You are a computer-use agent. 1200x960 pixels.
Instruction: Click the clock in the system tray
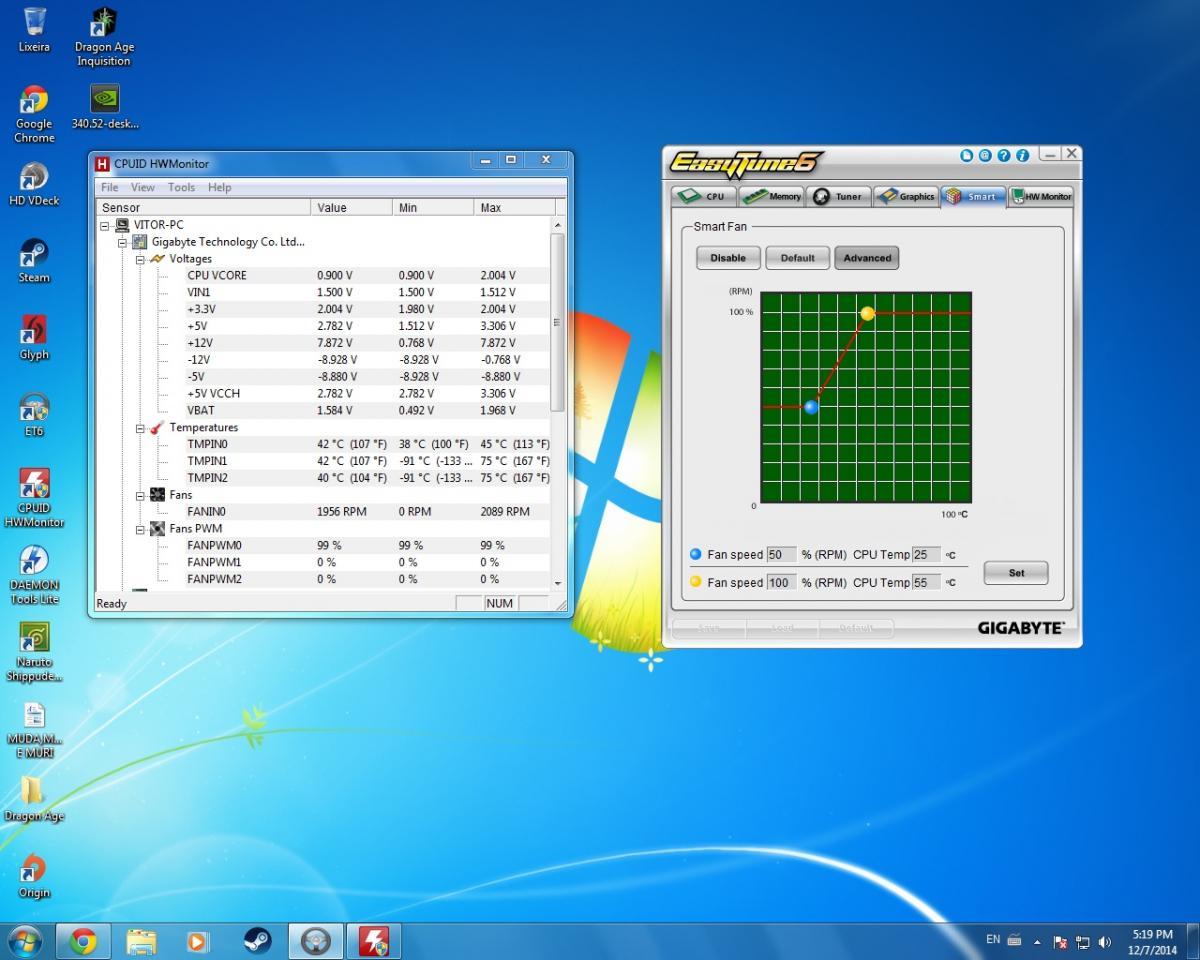tap(1153, 941)
